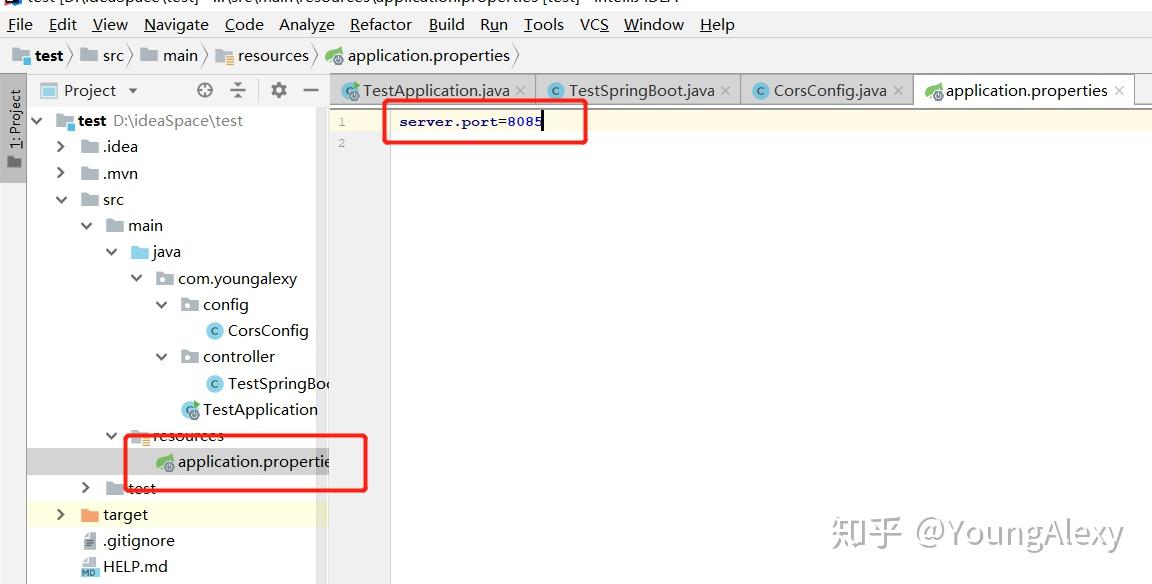Select the target folder in the tree
This screenshot has width=1152, height=584.
(126, 514)
